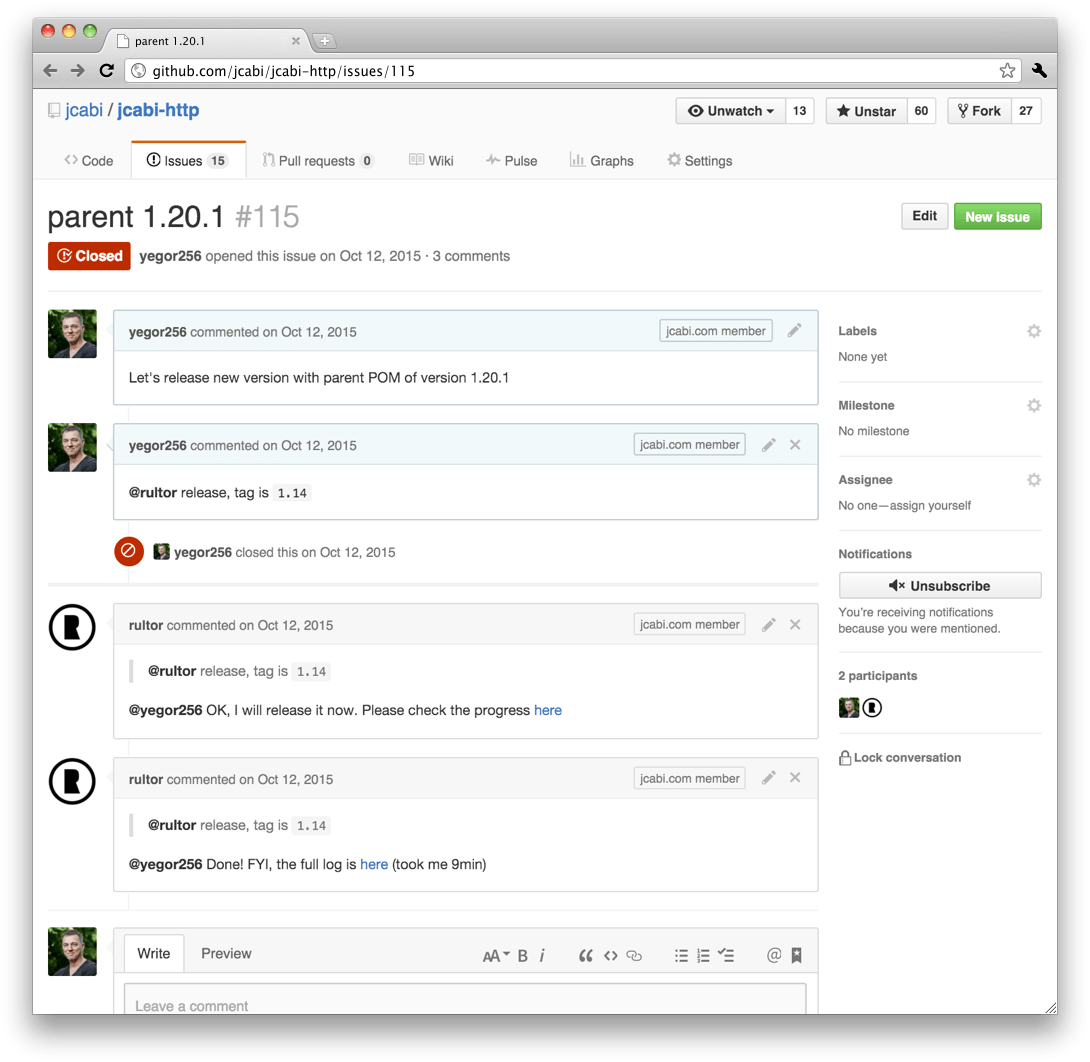This screenshot has width=1090, height=1062.
Task: Insert a link in comment editor
Action: point(634,956)
